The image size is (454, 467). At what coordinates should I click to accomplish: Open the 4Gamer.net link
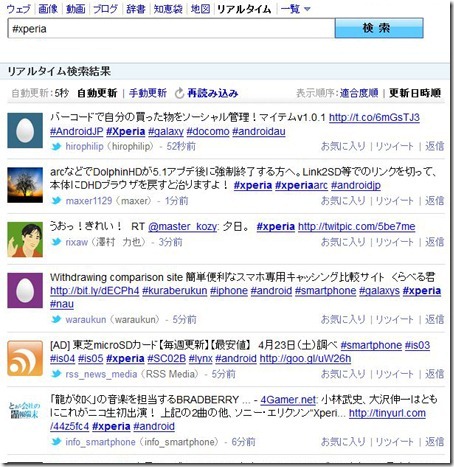288,400
